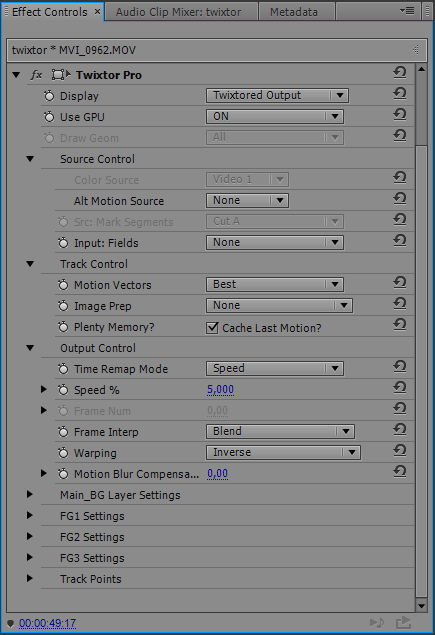Uncheck the Cache Last Motion checkbox
The height and width of the screenshot is (635, 435).
coord(212,328)
